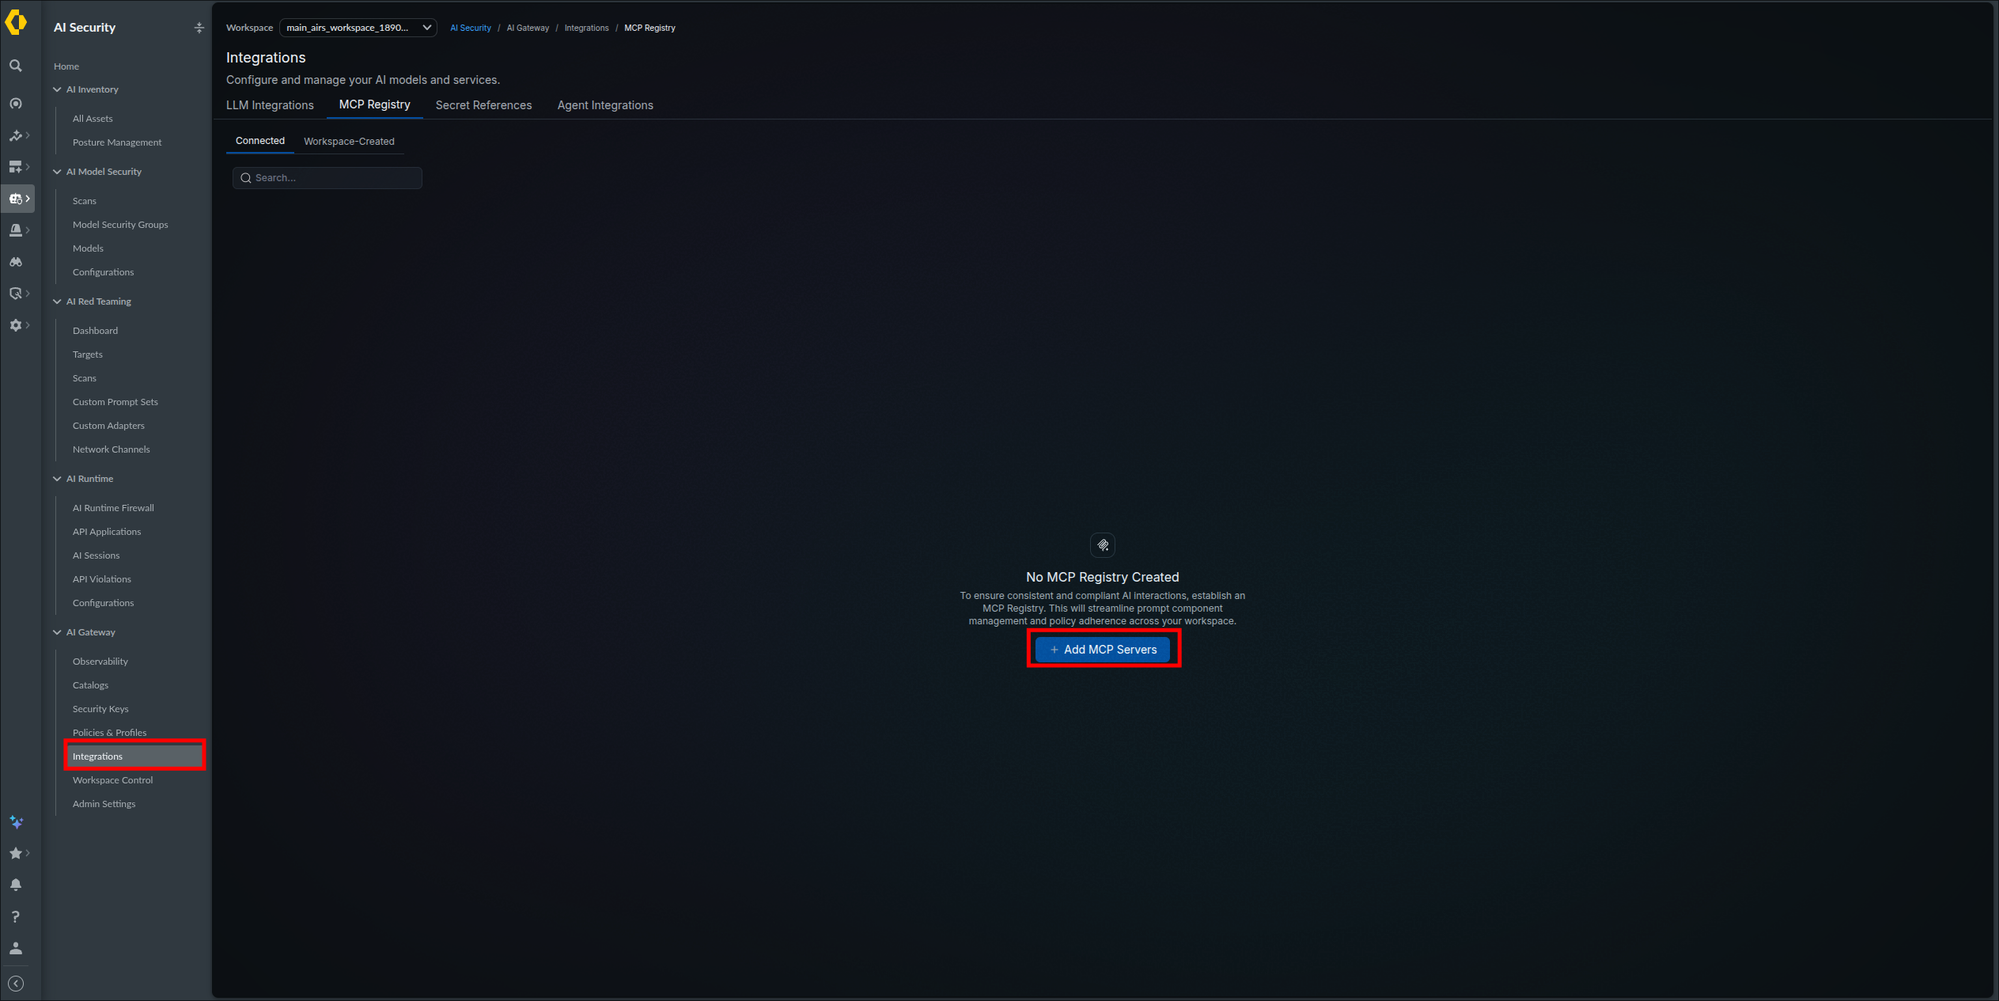Image resolution: width=1999 pixels, height=1001 pixels.
Task: Click the pin icon beside AI Security
Action: click(199, 28)
